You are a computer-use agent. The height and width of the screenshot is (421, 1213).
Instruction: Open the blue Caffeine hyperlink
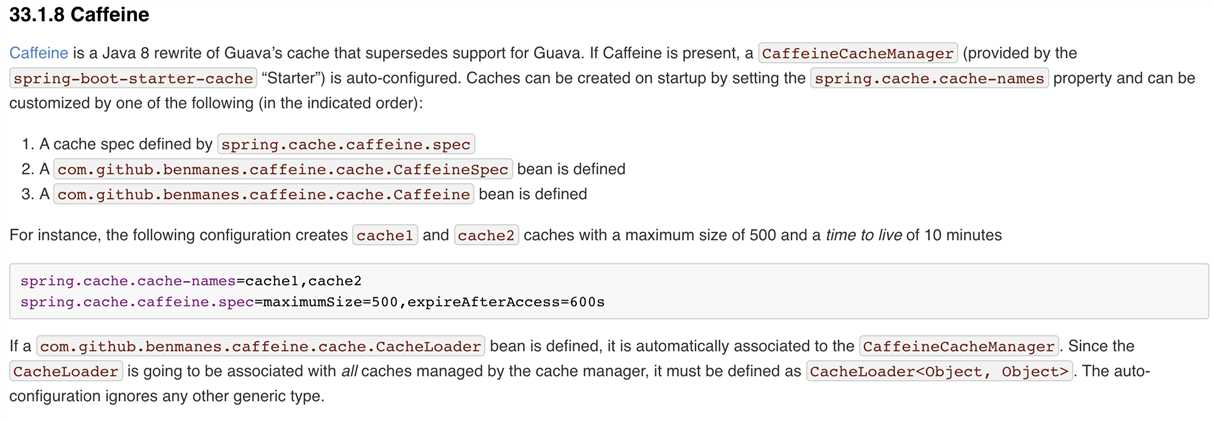tap(37, 52)
